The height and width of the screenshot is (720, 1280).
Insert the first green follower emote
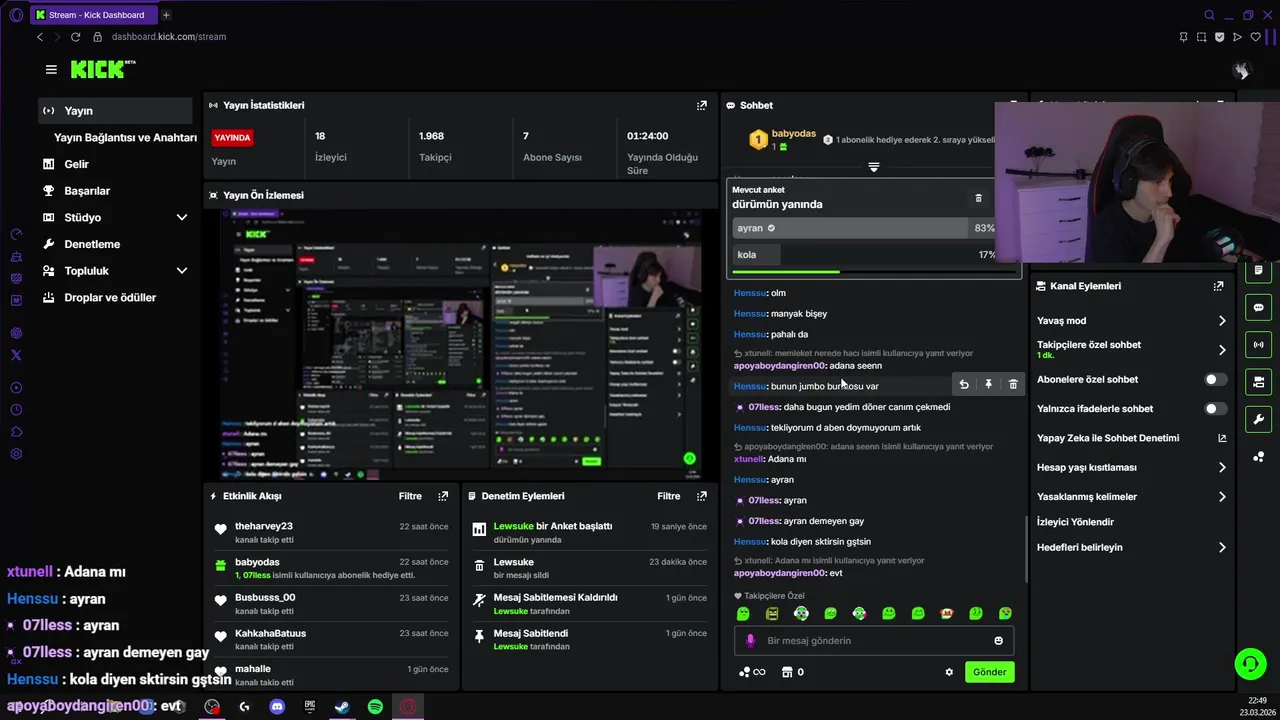(743, 613)
